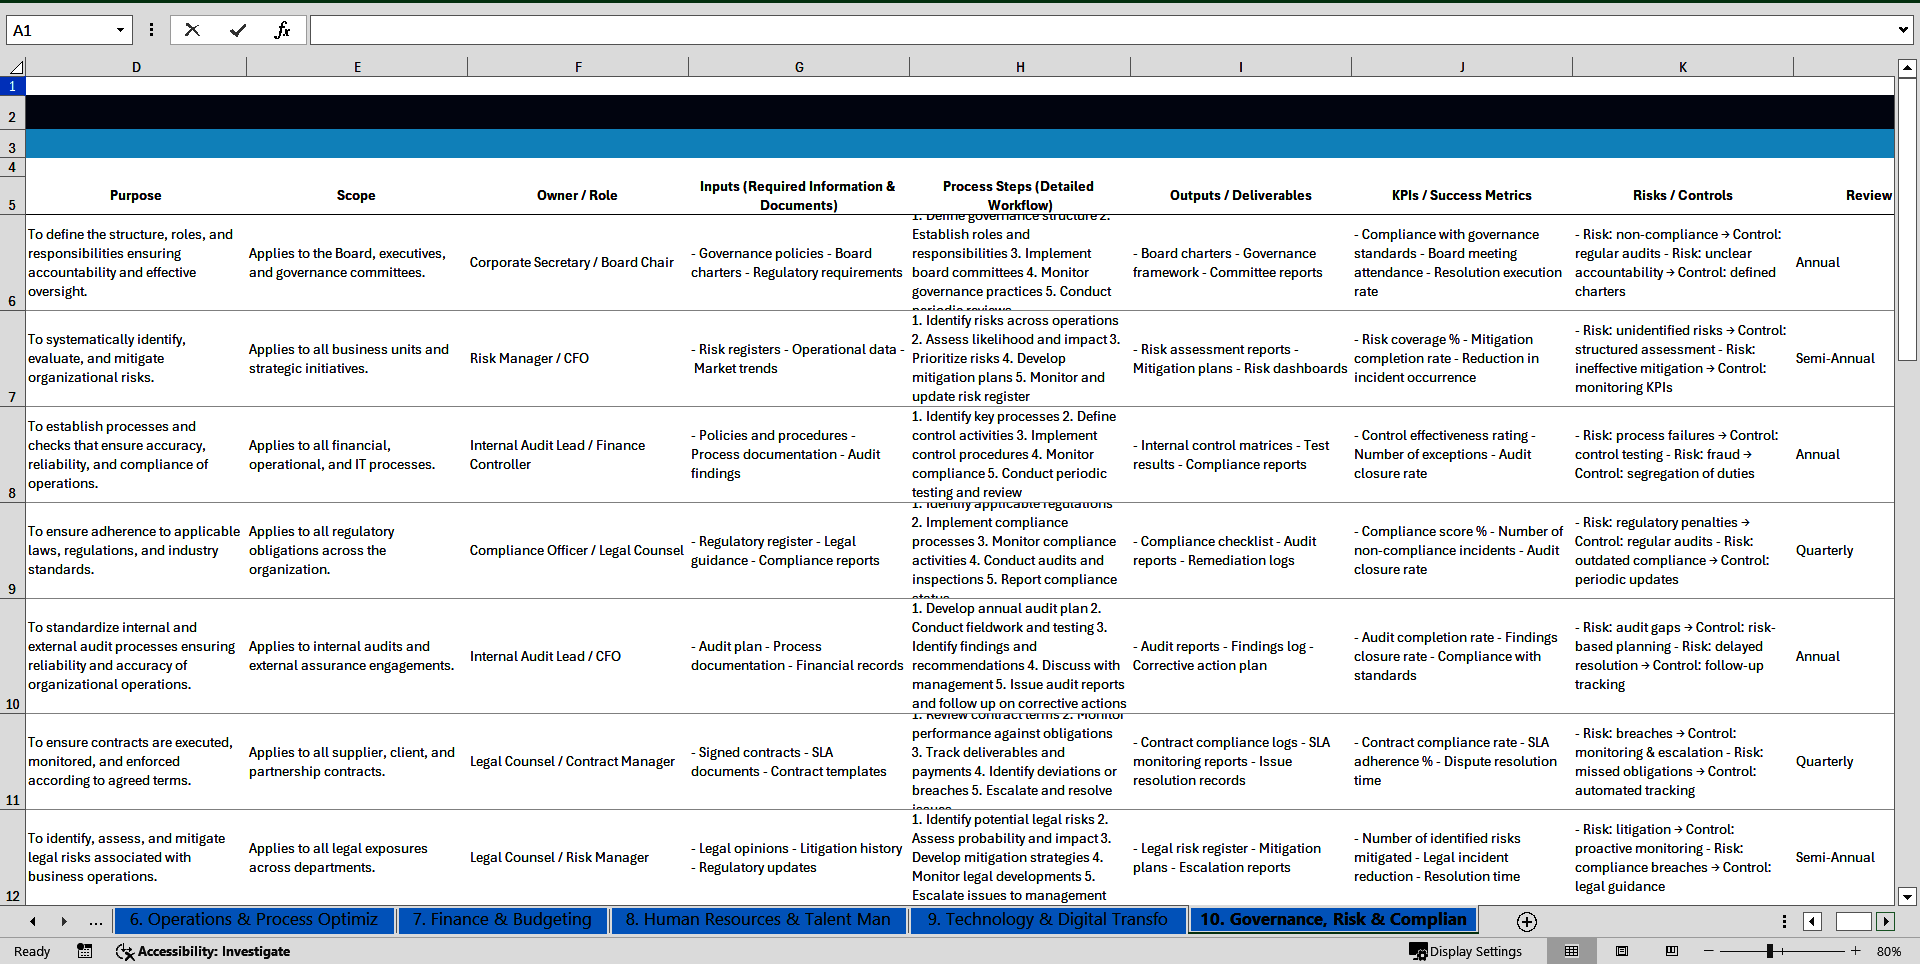This screenshot has width=1920, height=965.
Task: Click the Enter checkmark icon
Action: point(237,30)
